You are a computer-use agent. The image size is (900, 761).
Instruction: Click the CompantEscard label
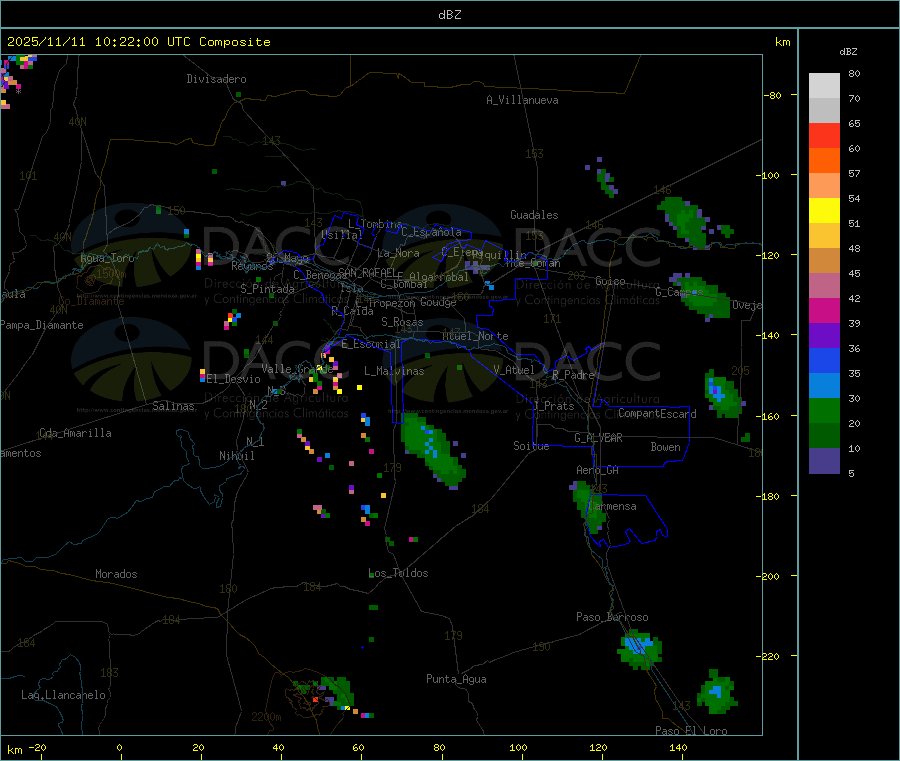click(657, 414)
